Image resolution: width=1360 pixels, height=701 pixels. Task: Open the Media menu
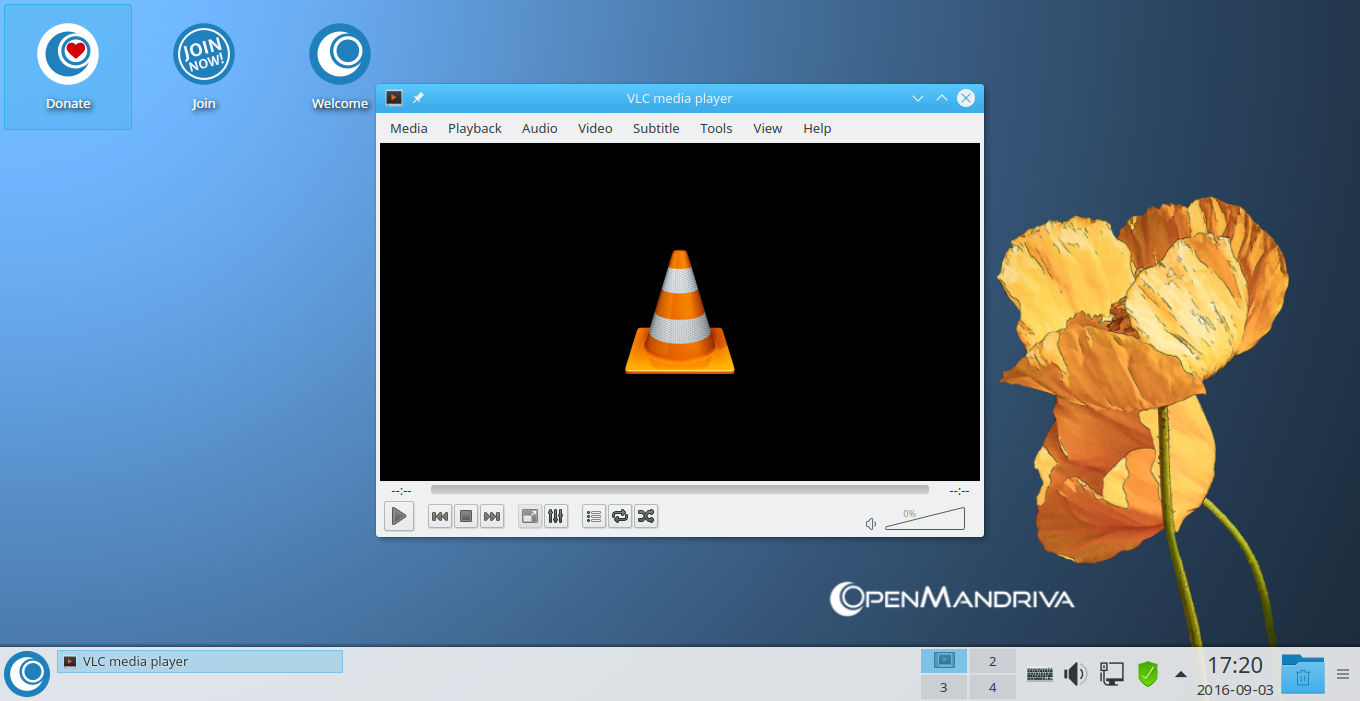point(409,128)
